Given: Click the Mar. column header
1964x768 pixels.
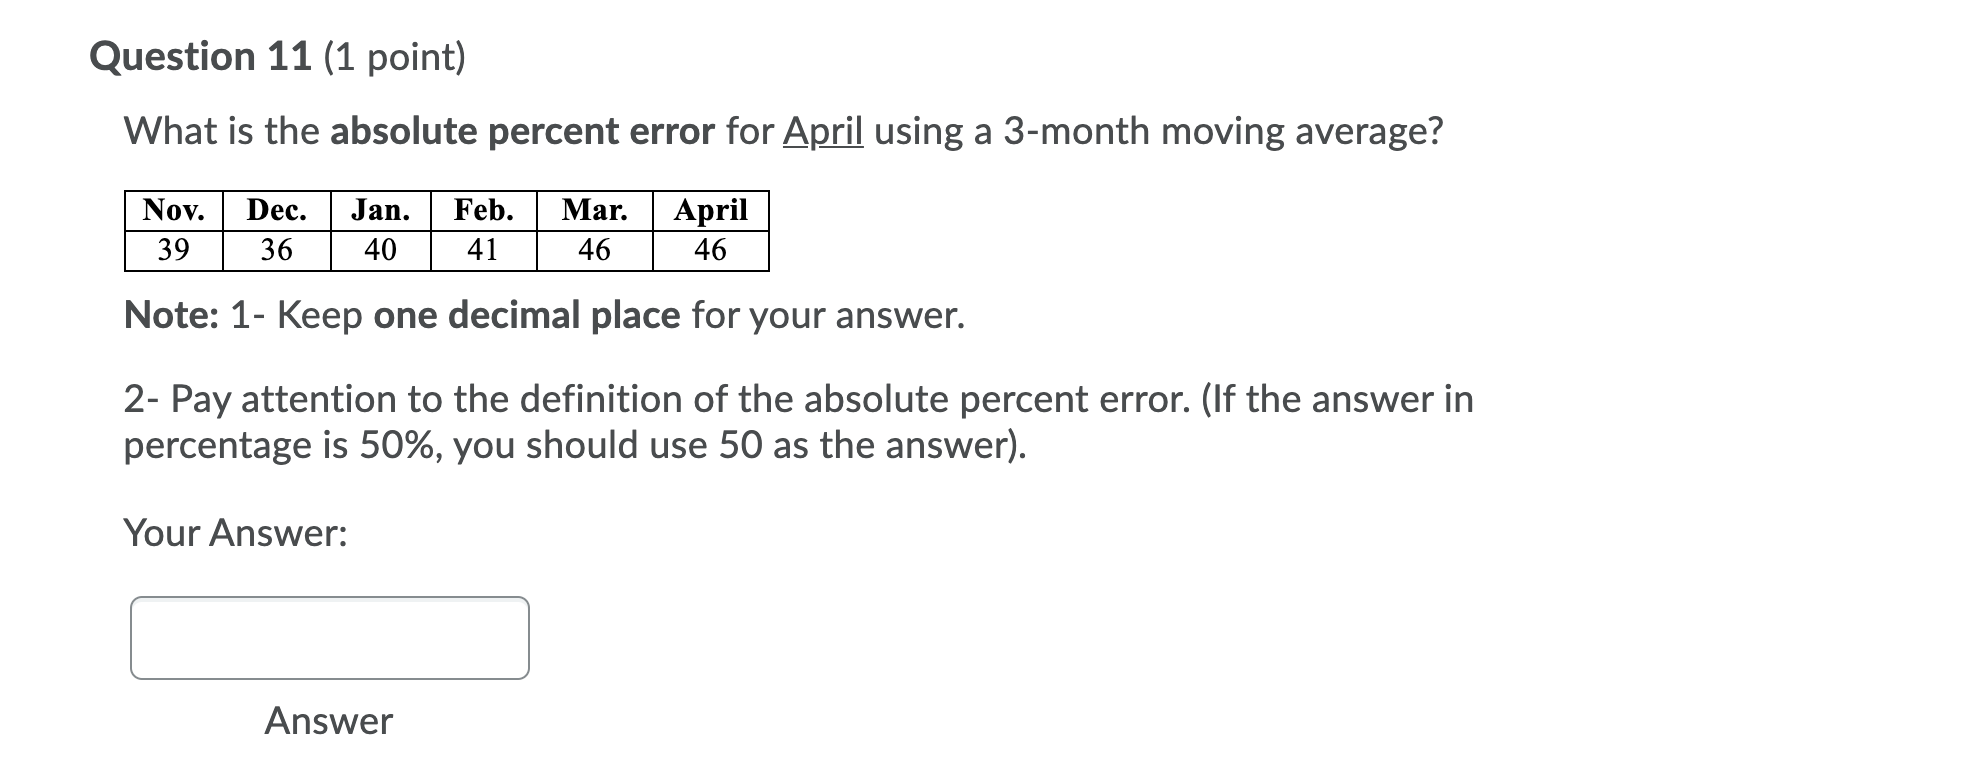Looking at the screenshot, I should tap(592, 211).
